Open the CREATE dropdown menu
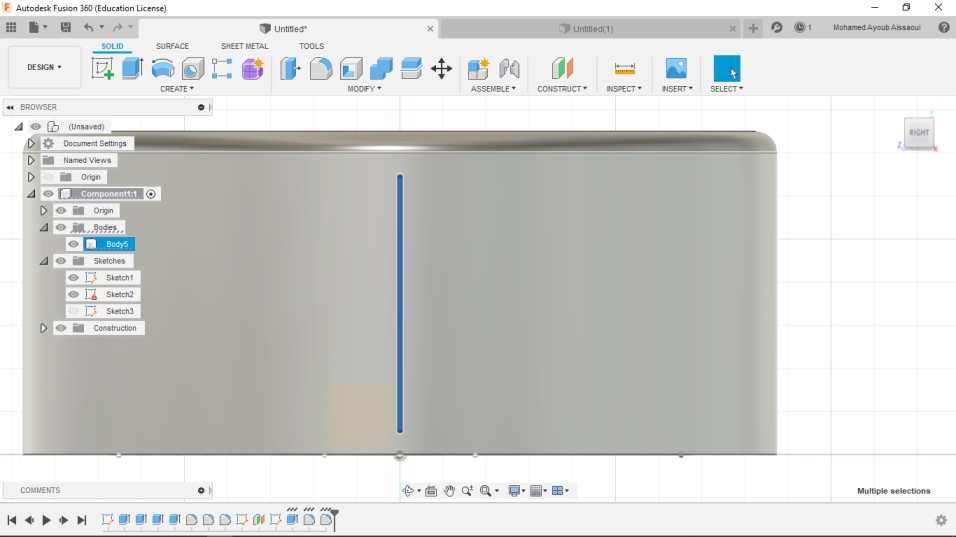Screen dimensions: 956x537 point(177,89)
